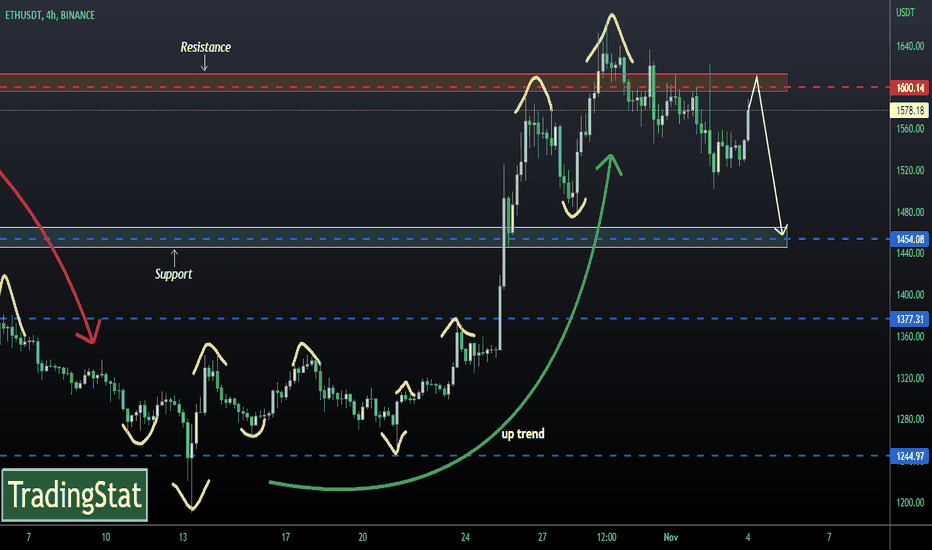Select the blue 1454.08 price label
Screen dimensions: 932x550
[x=910, y=239]
